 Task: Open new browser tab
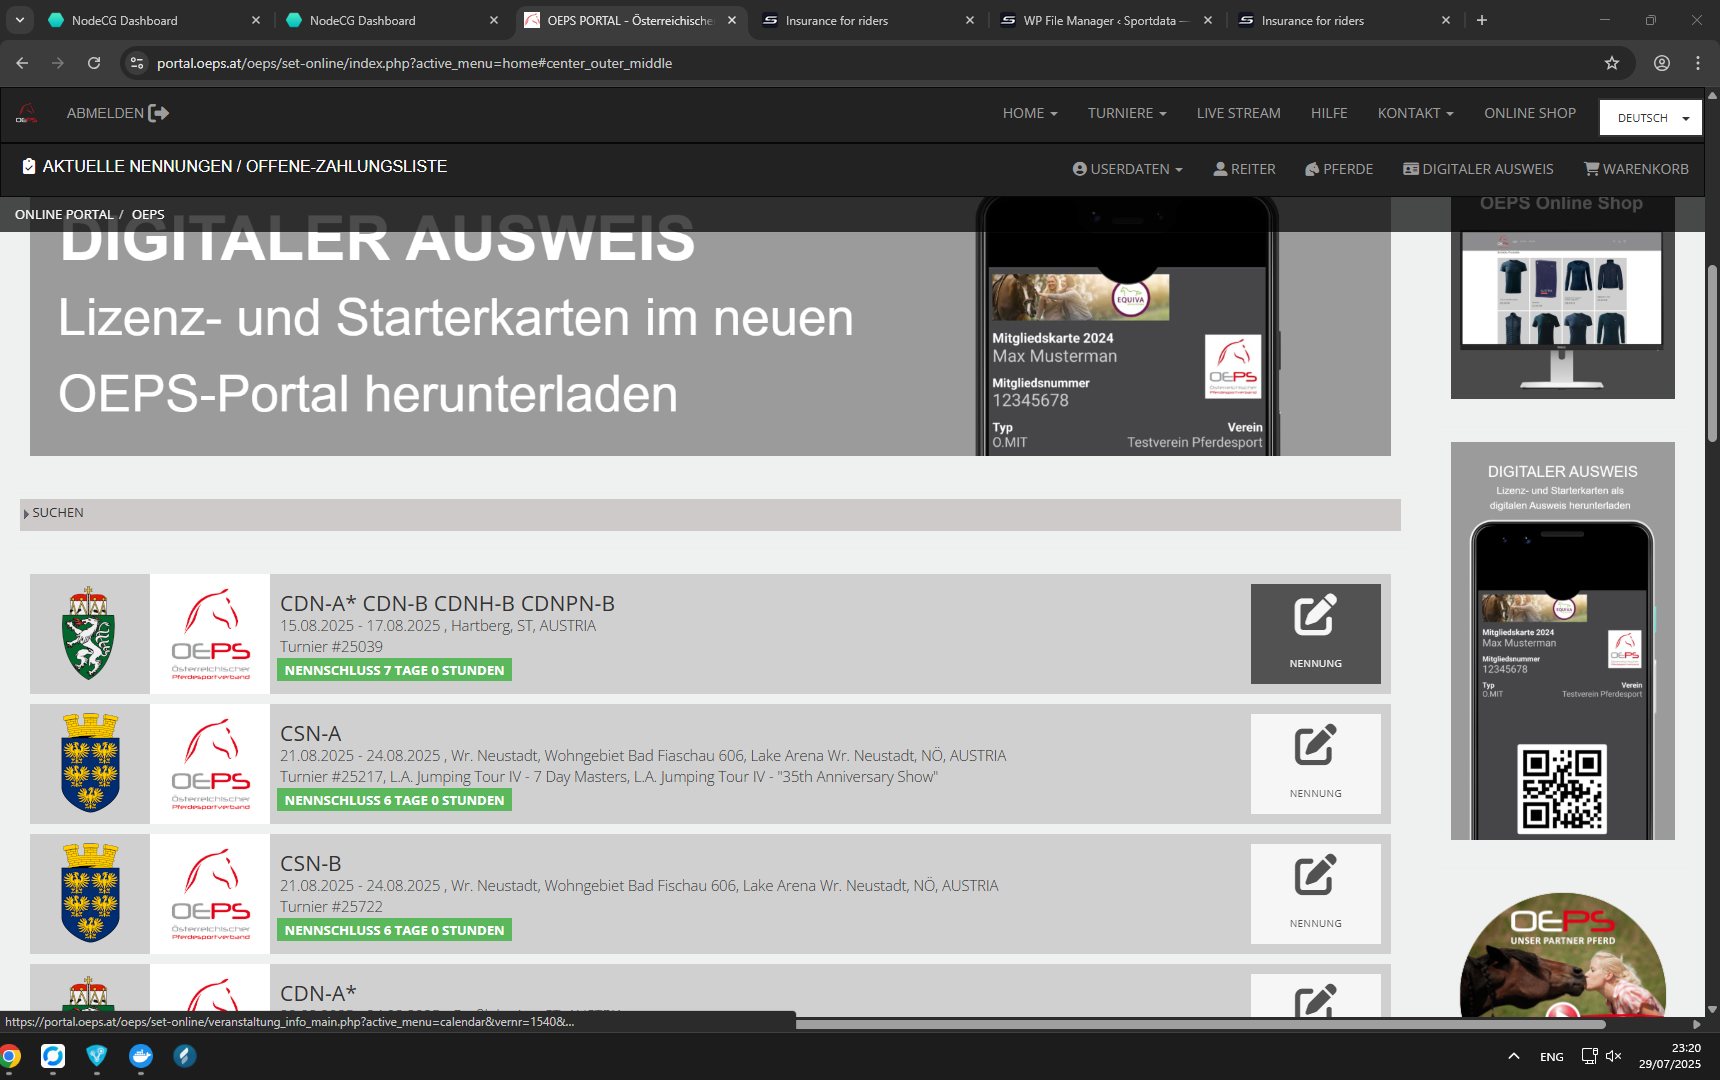click(1482, 20)
